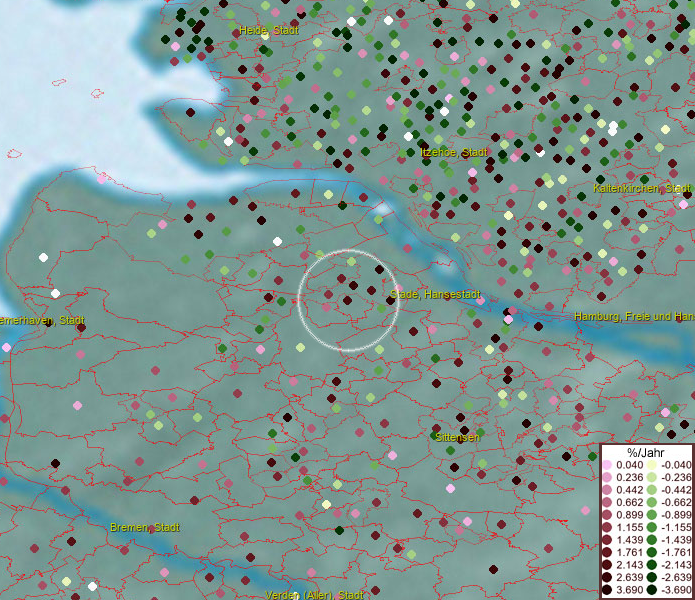Viewport: 695px width, 600px height.
Task: Select the Bremerhaven, Stadt label
Action: 42,320
